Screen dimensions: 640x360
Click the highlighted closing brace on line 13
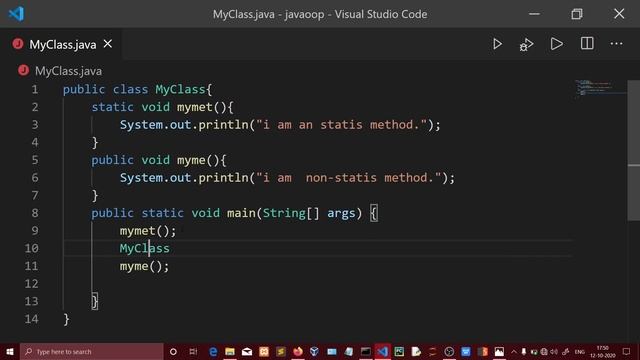pyautogui.click(x=95, y=302)
